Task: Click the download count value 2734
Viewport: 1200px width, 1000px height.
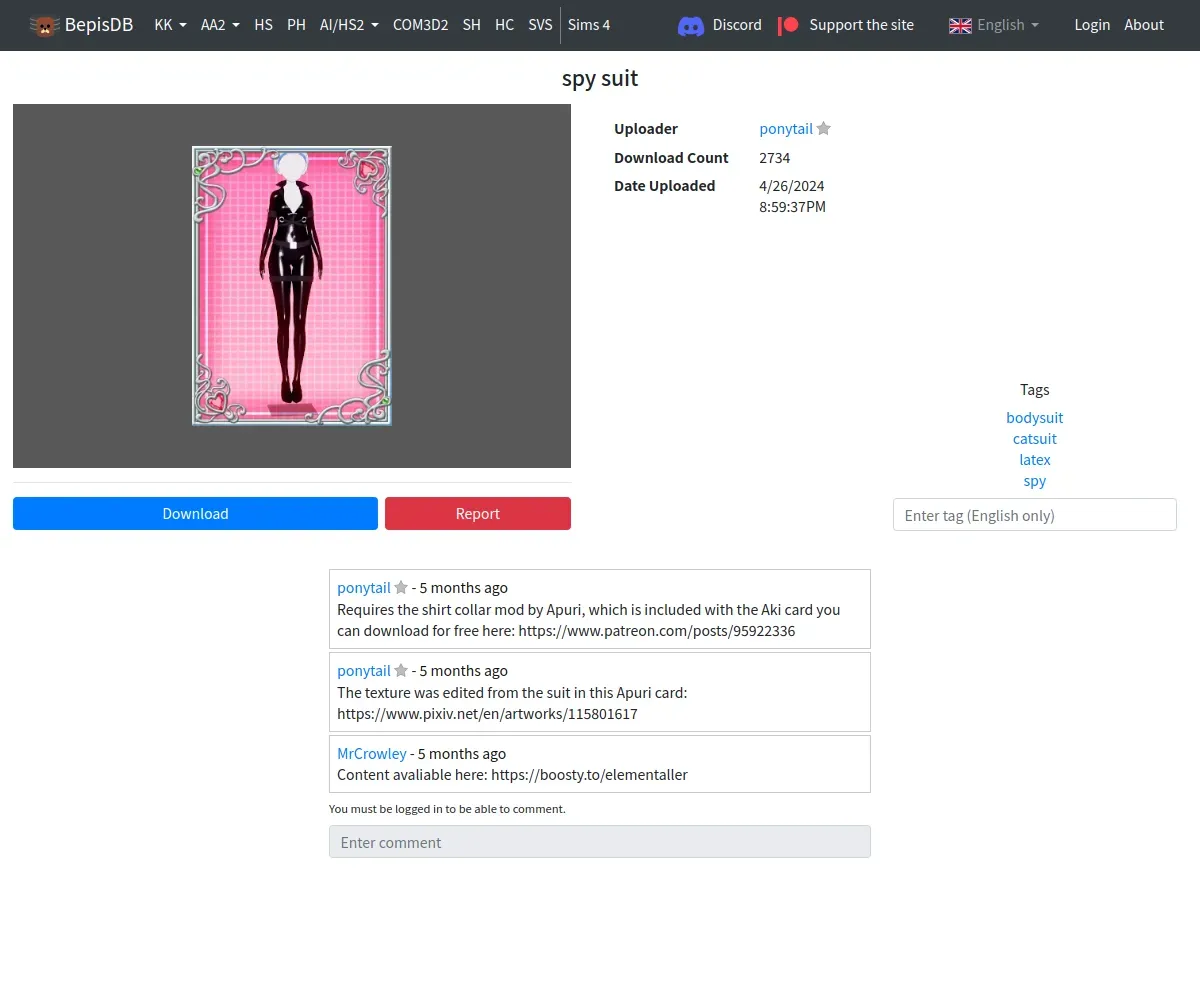Action: click(x=775, y=157)
